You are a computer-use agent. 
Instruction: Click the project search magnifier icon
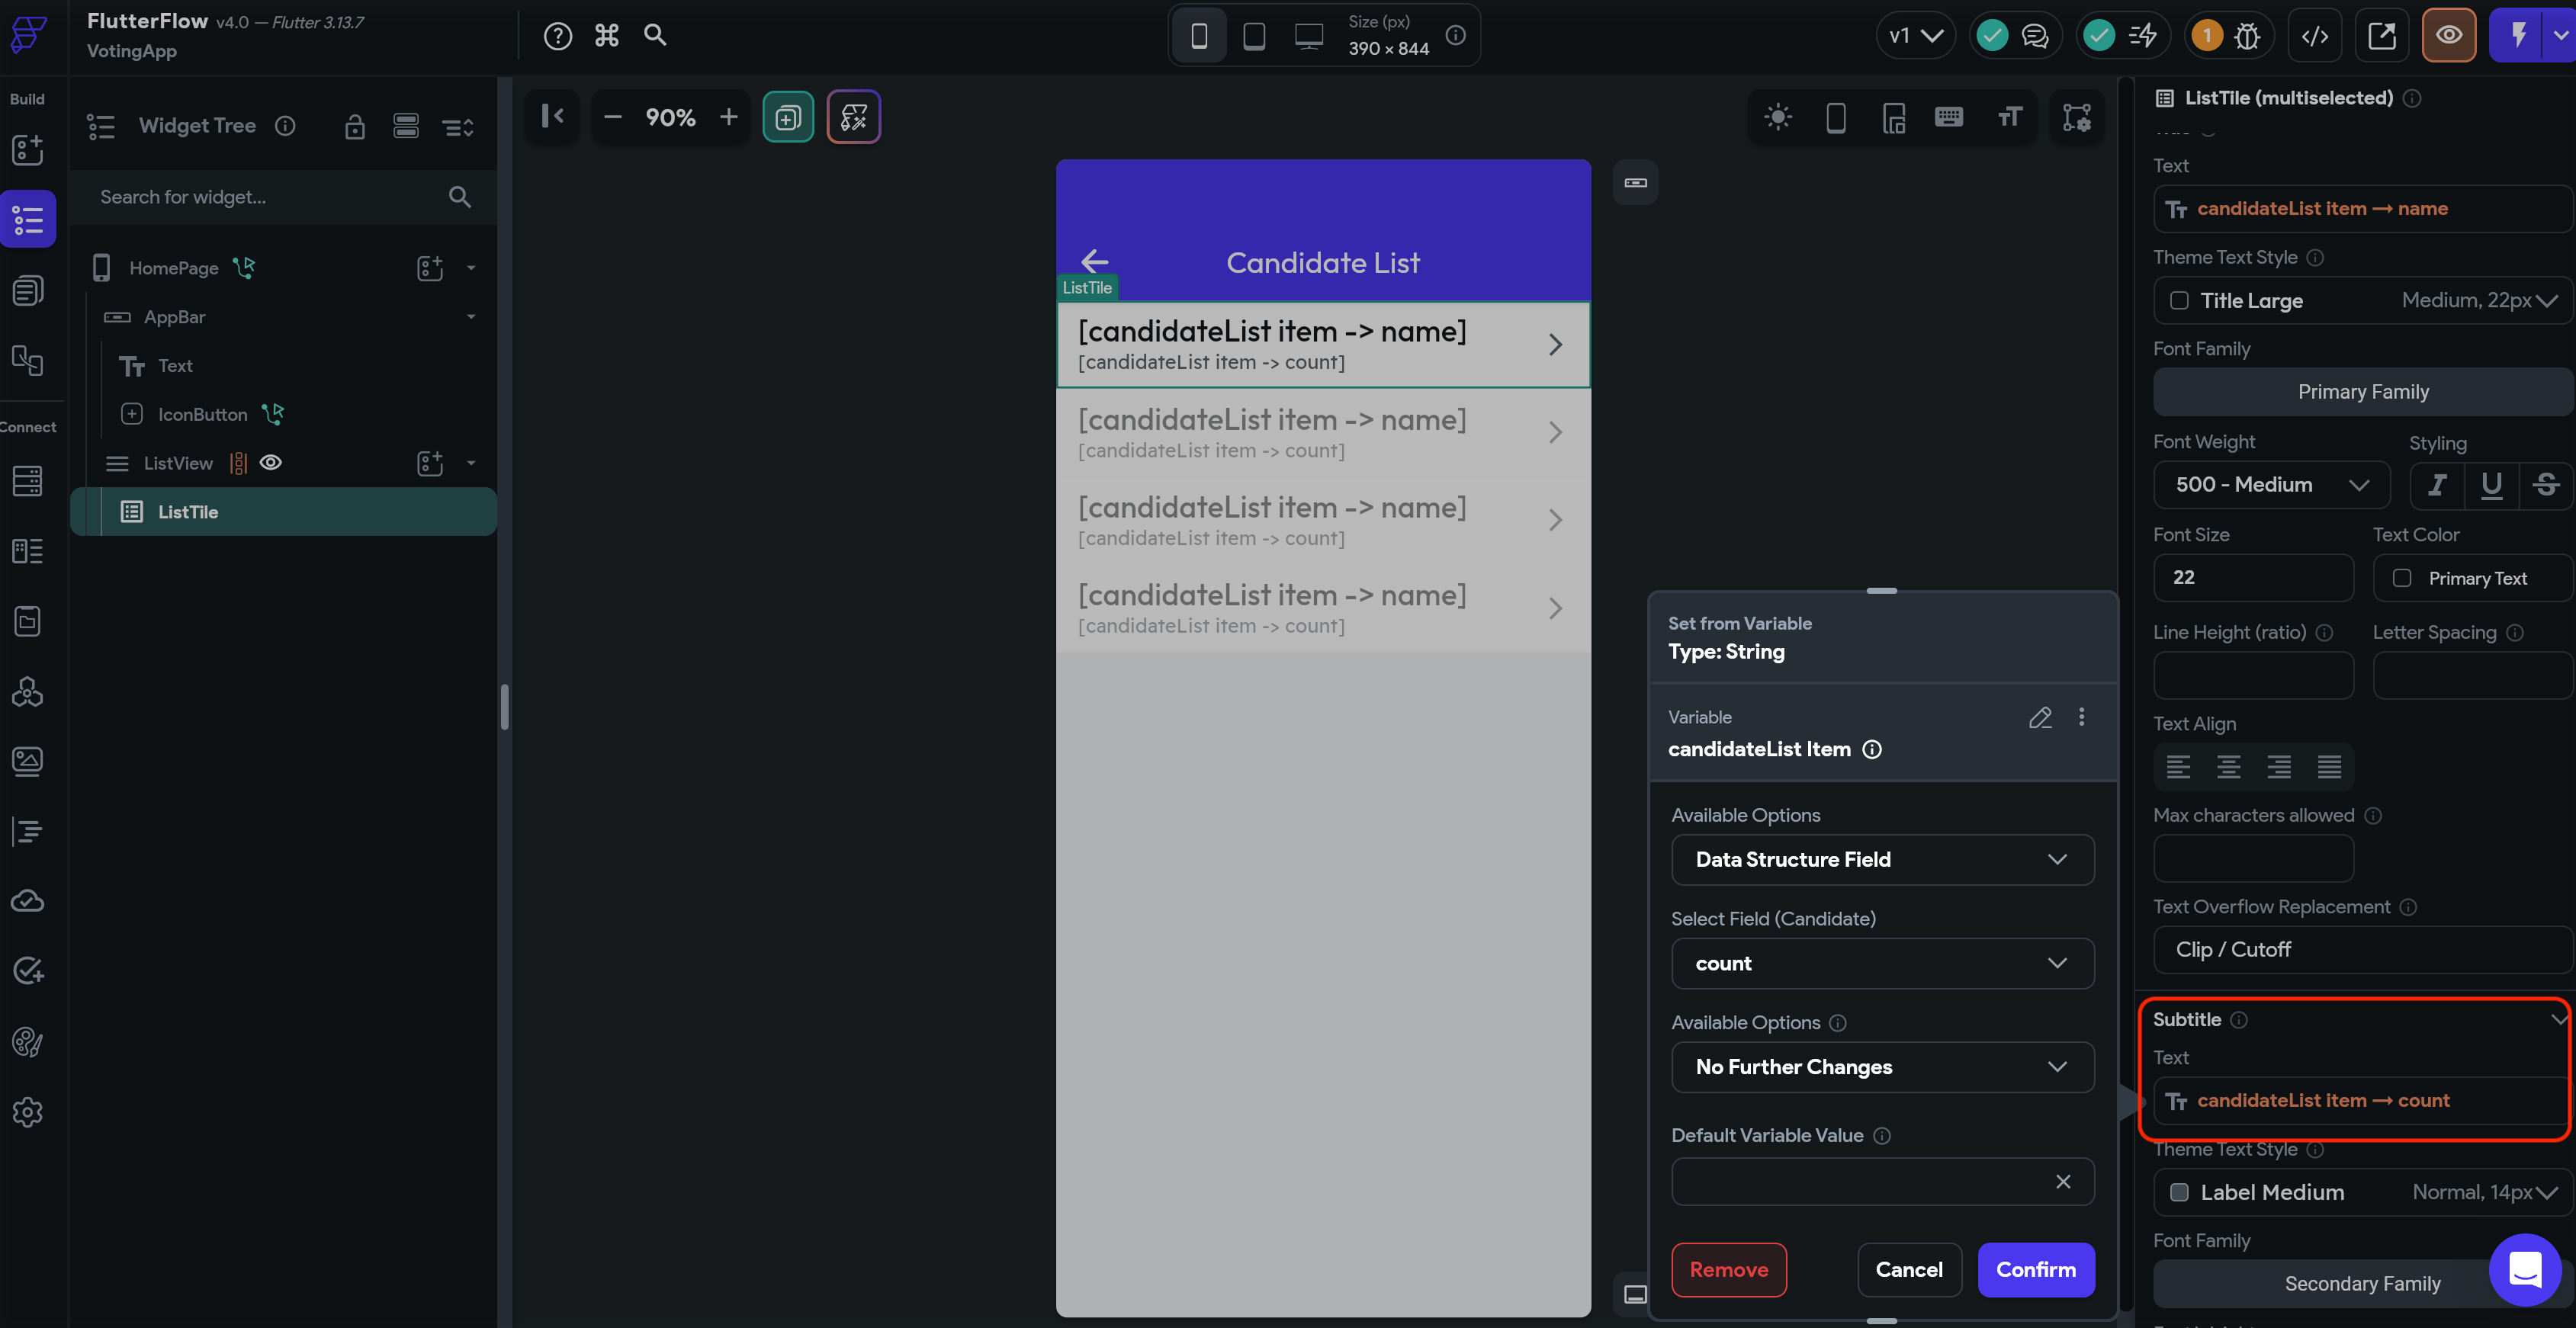tap(655, 35)
